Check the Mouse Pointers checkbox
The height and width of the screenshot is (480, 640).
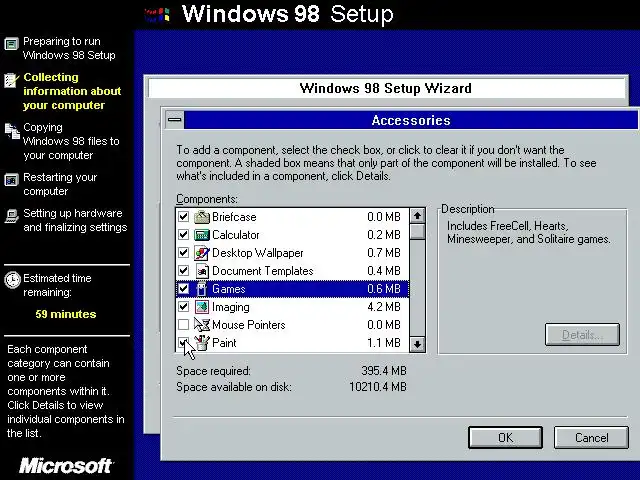point(183,324)
